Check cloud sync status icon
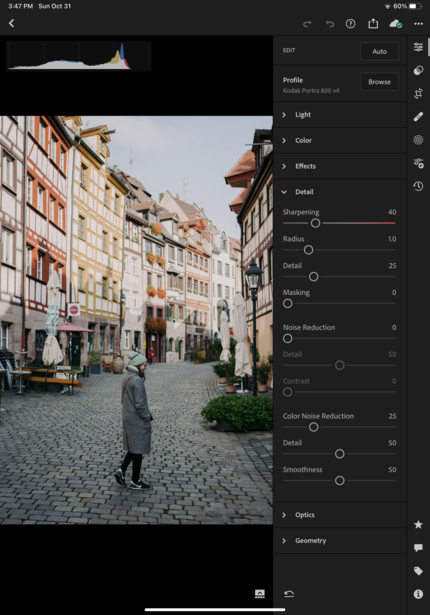430x615 pixels. 395,24
